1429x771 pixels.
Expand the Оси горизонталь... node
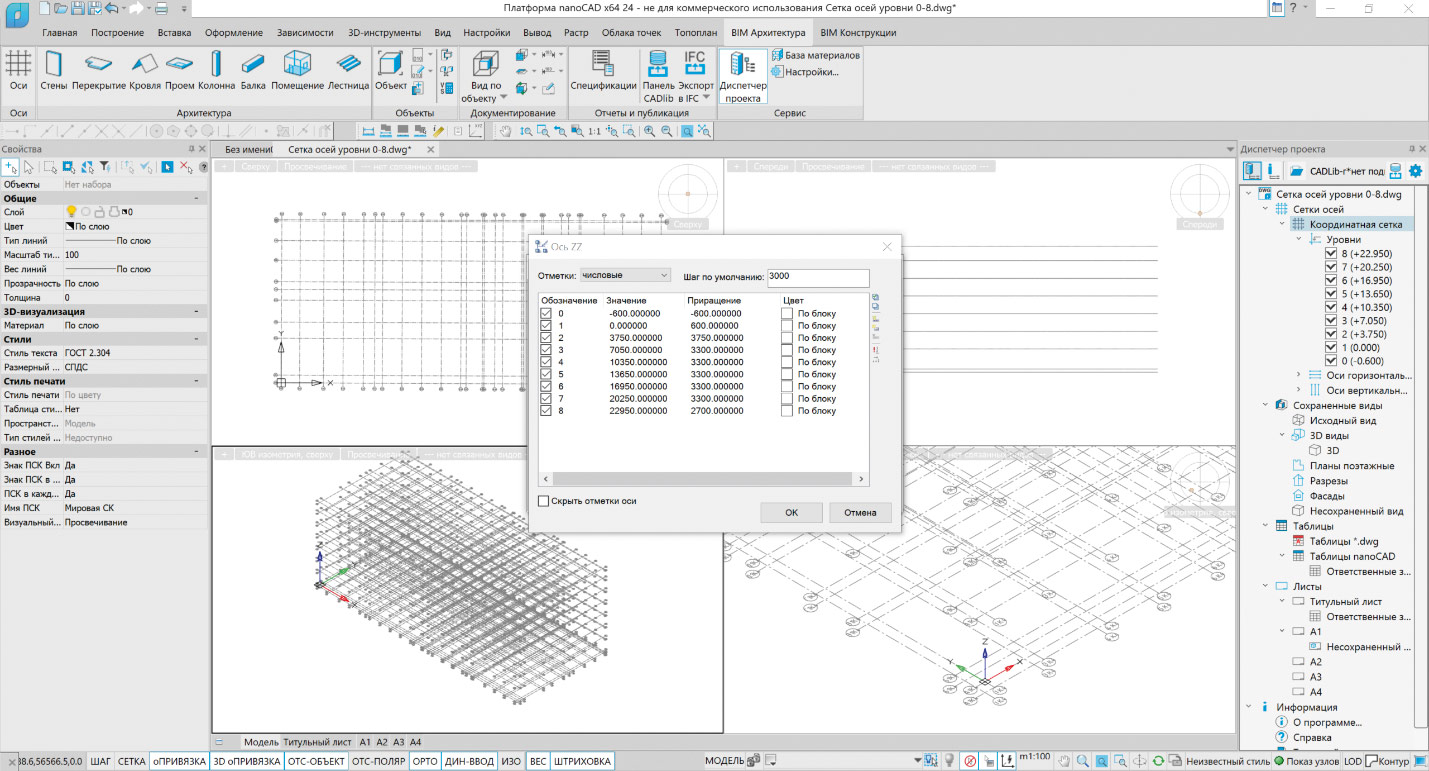click(x=1299, y=375)
